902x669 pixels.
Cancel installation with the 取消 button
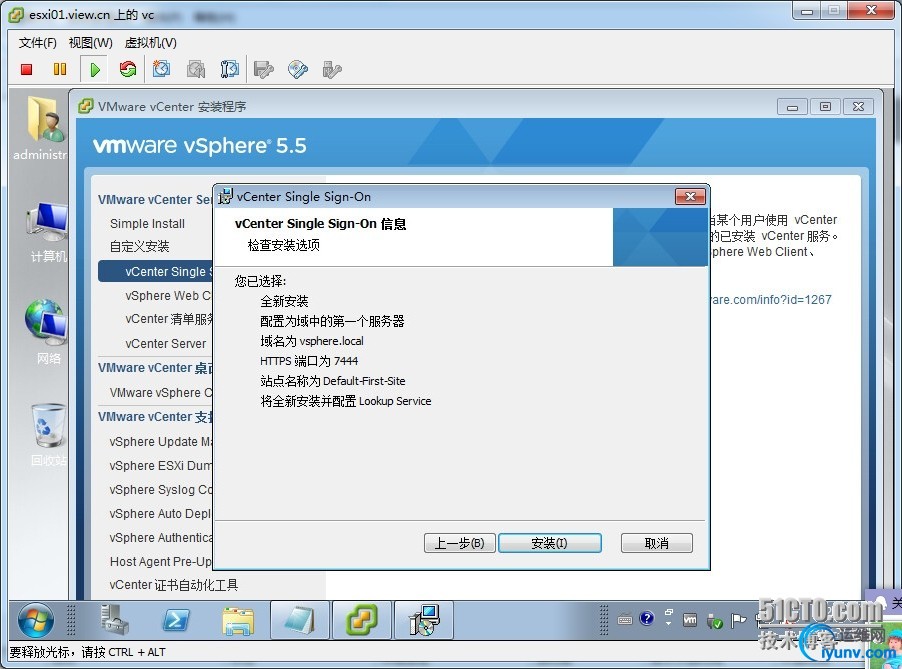656,543
